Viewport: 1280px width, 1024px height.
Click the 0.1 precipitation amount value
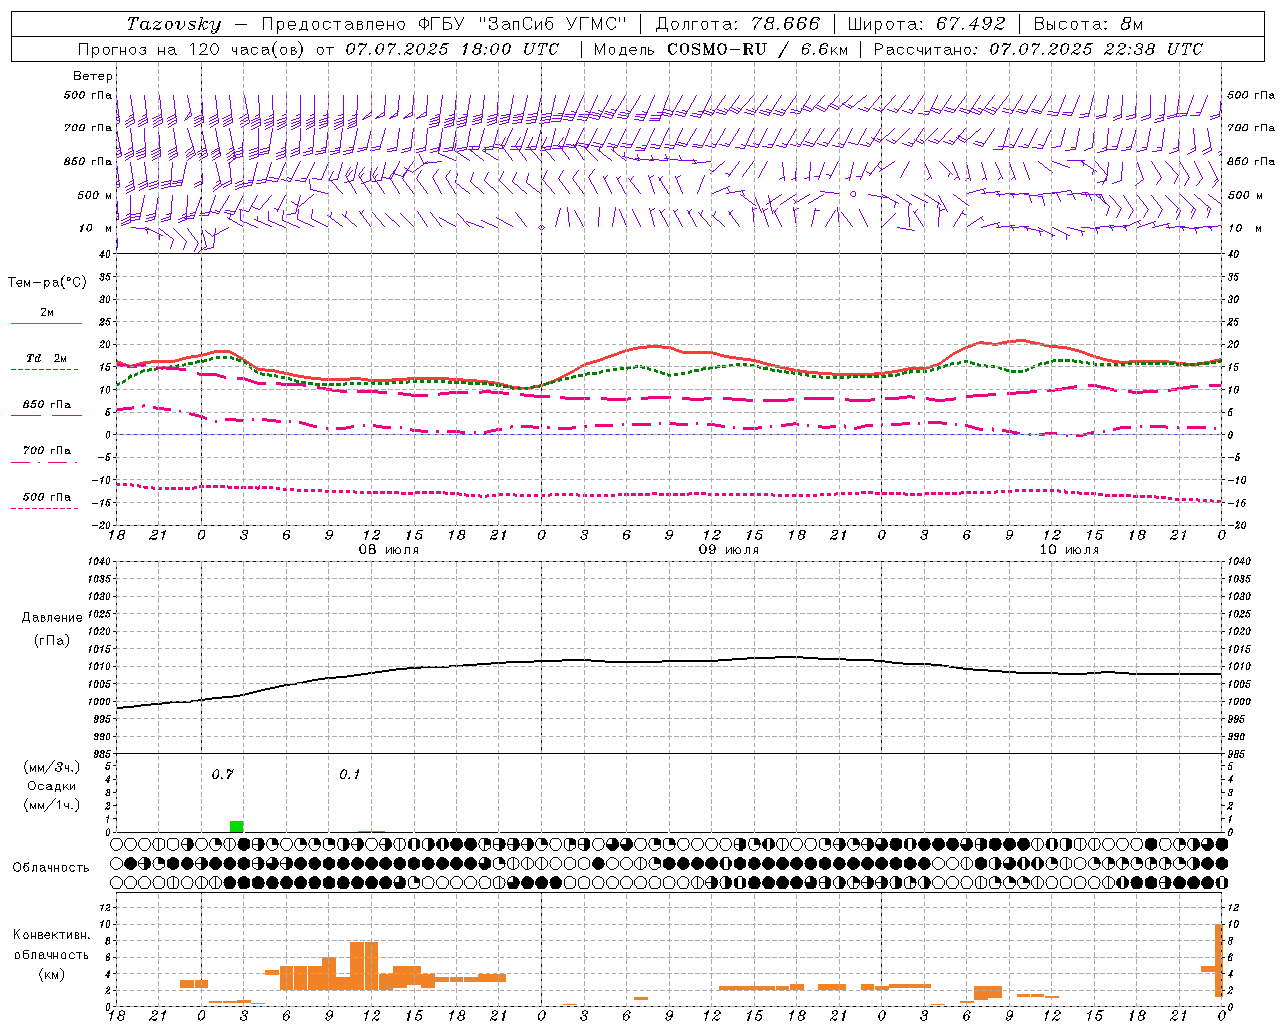(x=349, y=774)
